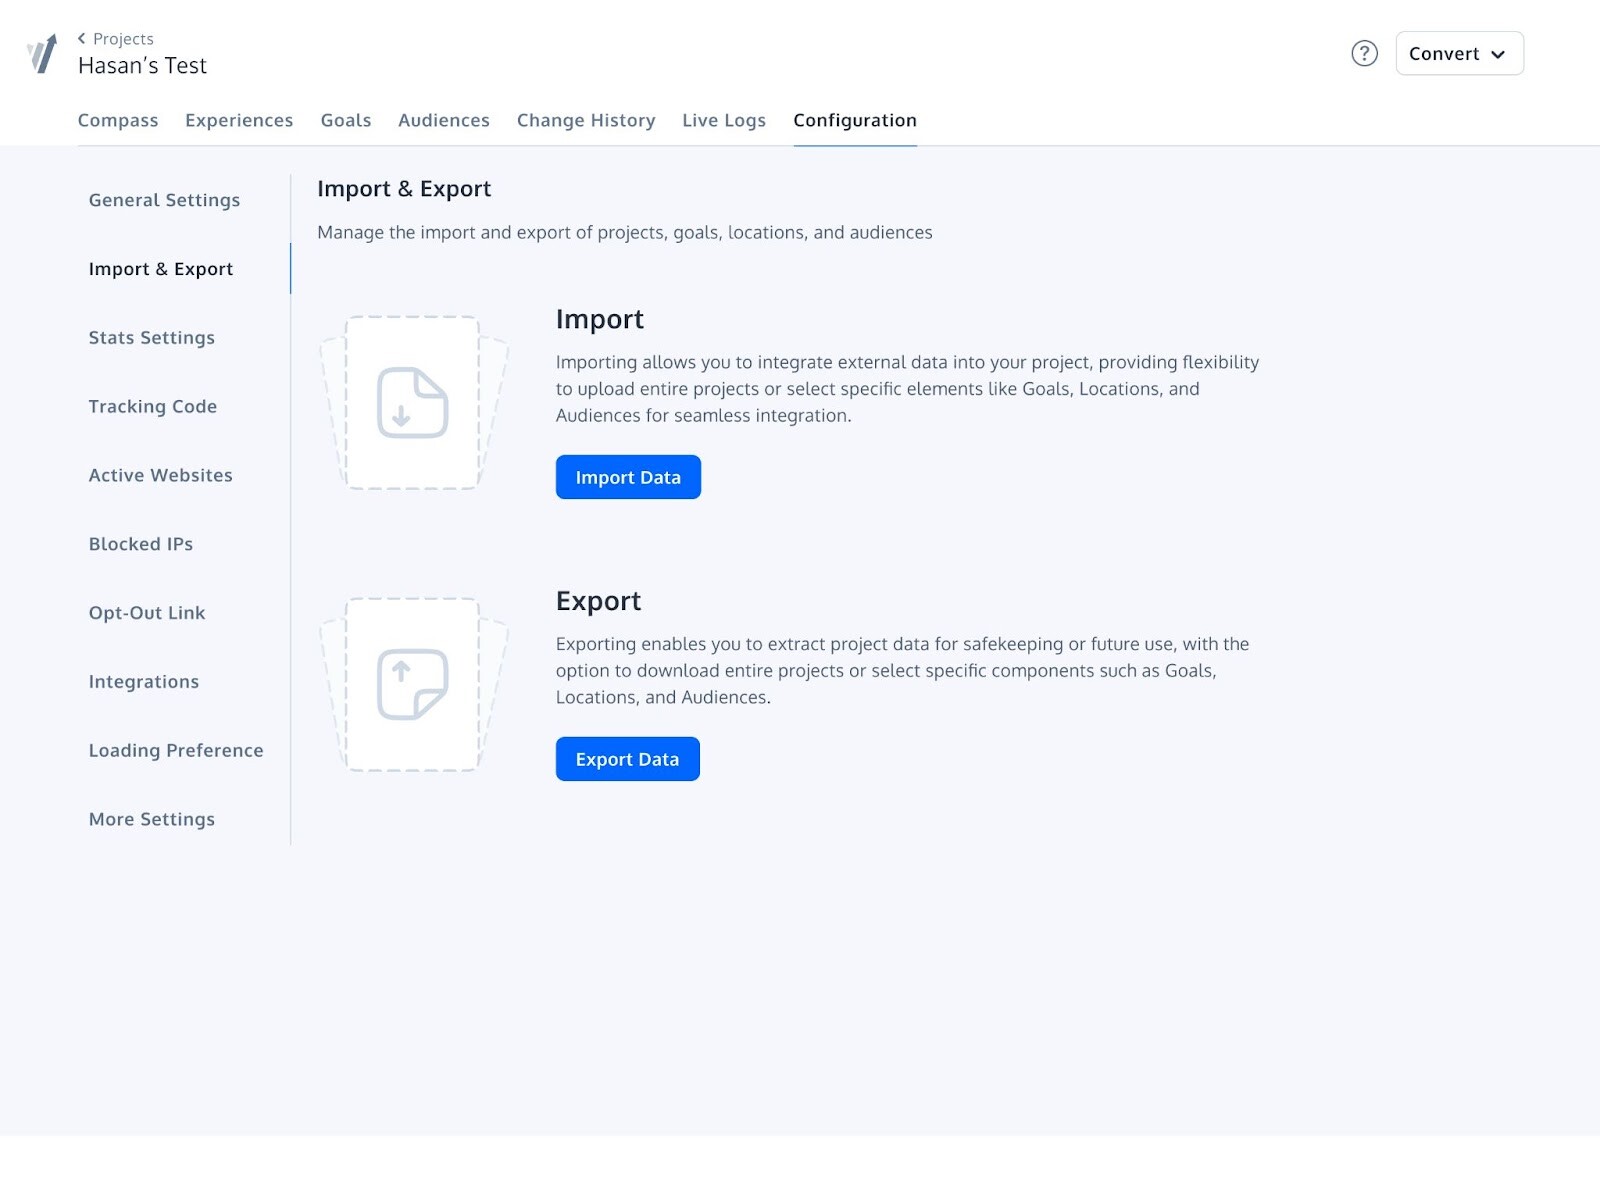Open the Live Logs tab

(x=723, y=120)
